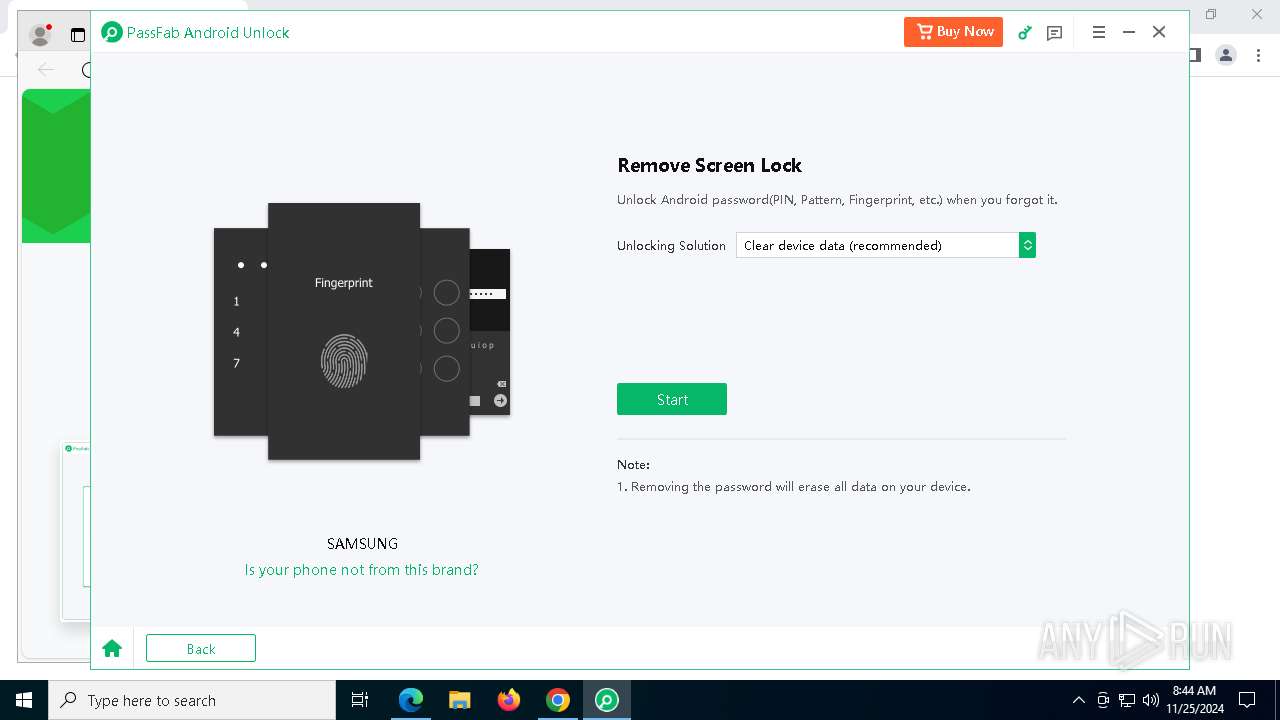Close the PassFab Android Unlock window

pos(1159,32)
